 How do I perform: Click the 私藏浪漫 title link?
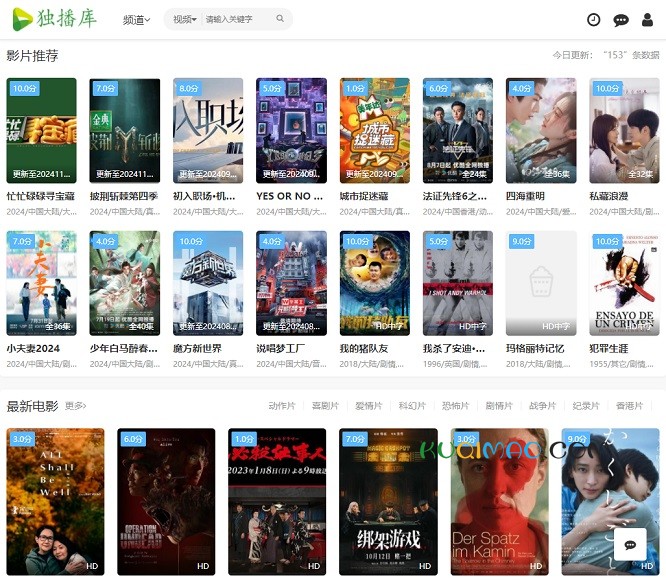click(x=608, y=196)
